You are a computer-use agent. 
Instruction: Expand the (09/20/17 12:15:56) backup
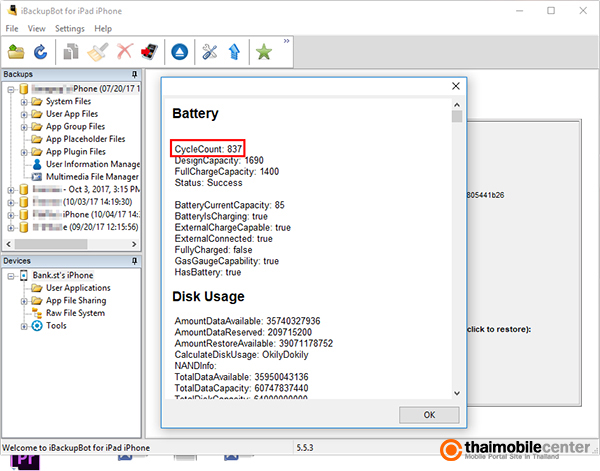pos(11,228)
